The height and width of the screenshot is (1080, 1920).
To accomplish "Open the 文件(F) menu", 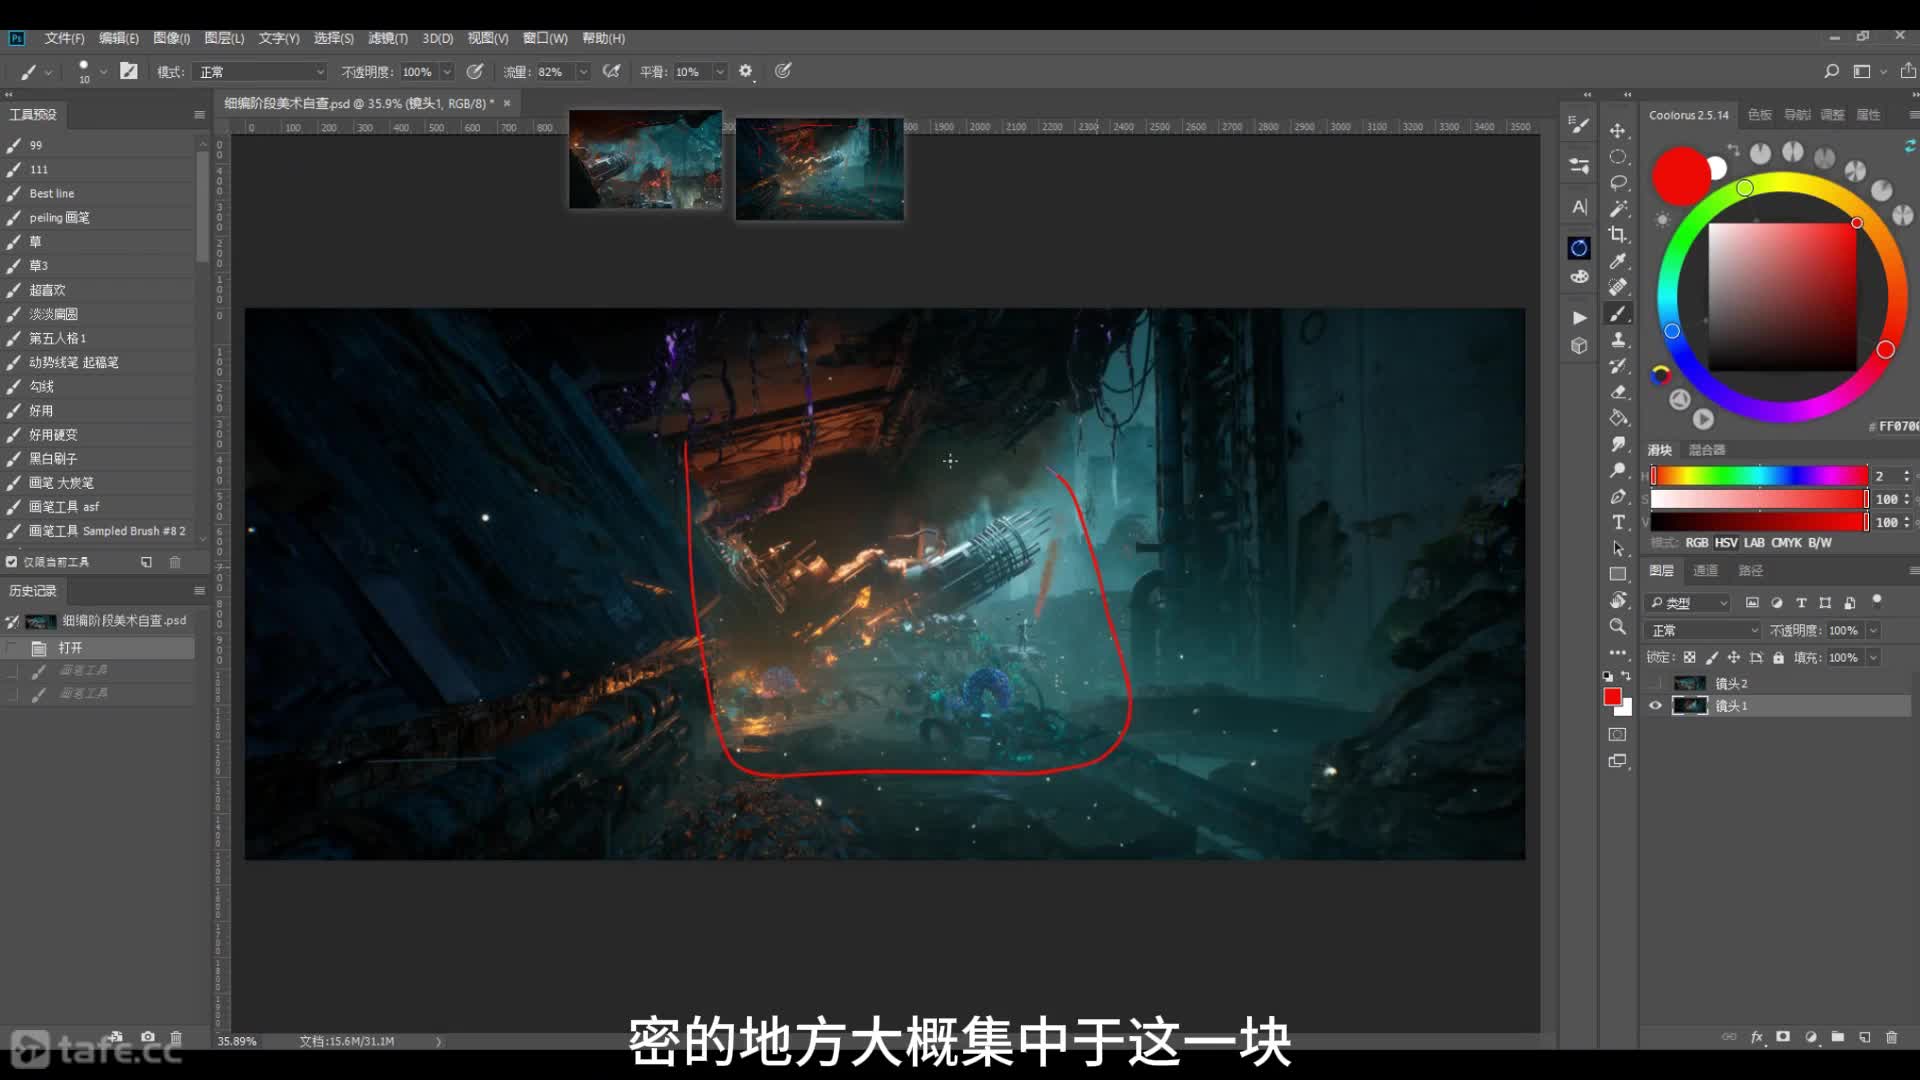I will (x=64, y=38).
